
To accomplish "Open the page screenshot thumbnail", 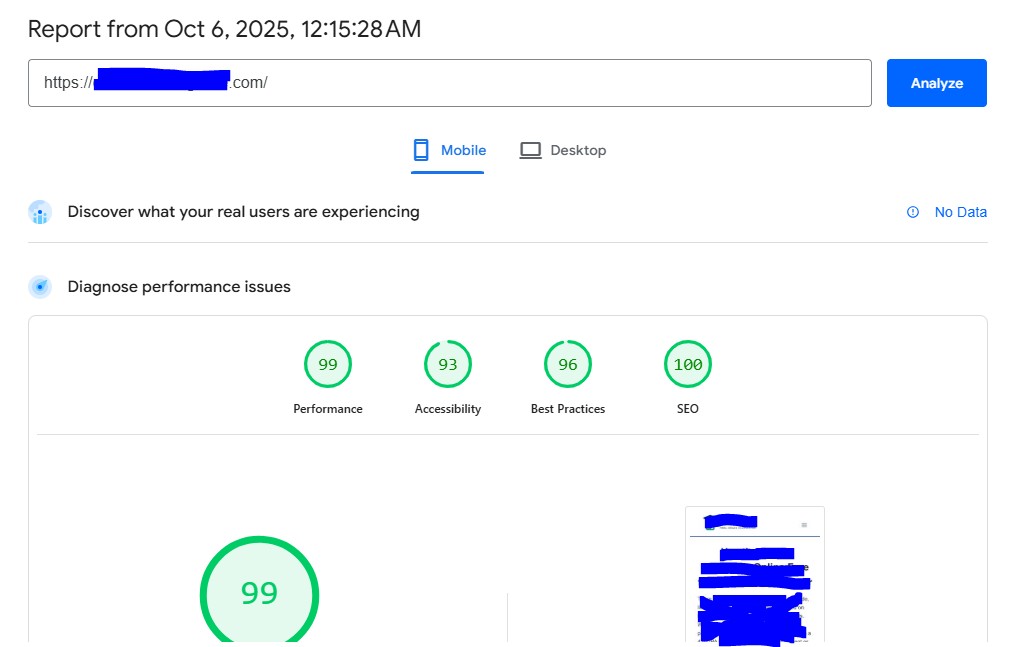I will (x=755, y=574).
